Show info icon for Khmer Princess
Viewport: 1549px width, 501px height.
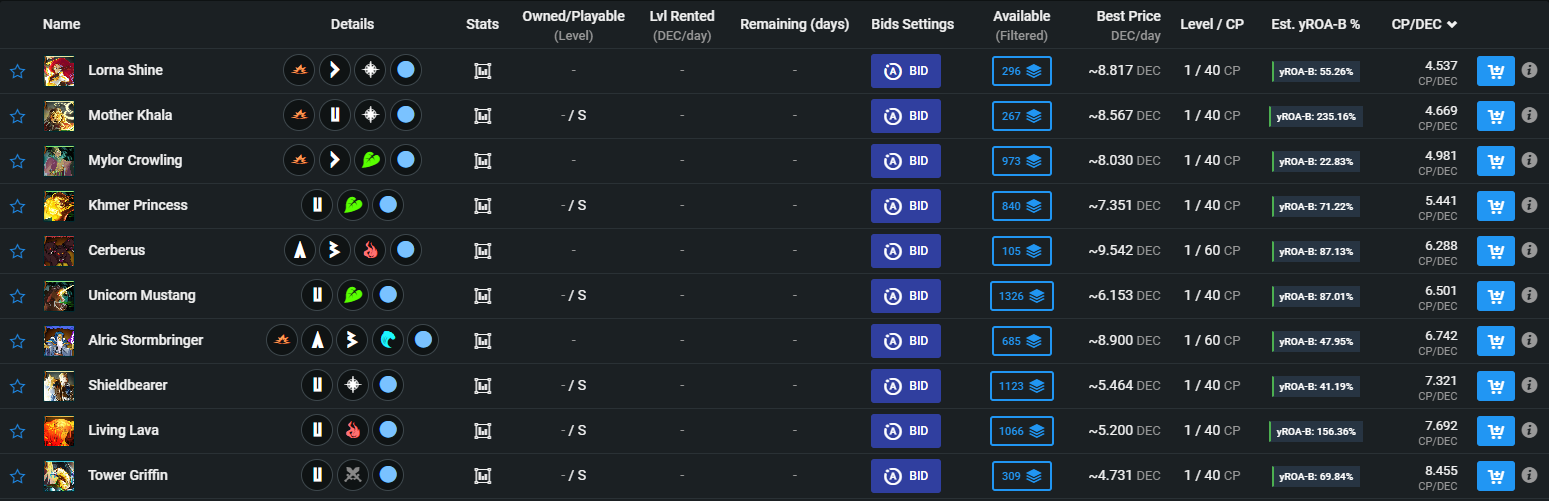pyautogui.click(x=1529, y=206)
